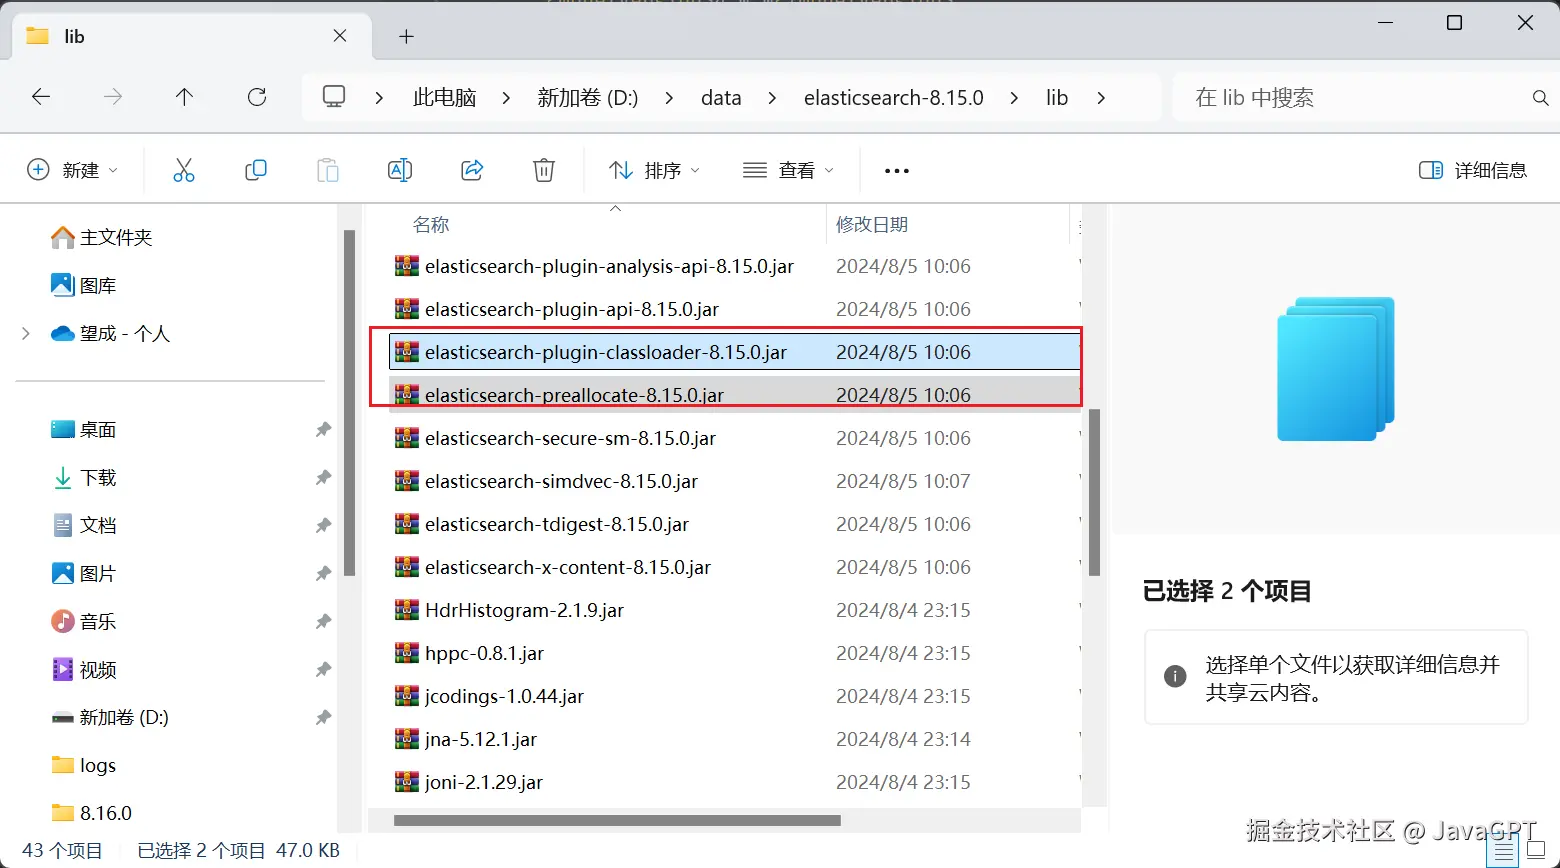Expand chevron after 此电脑 in address bar
1560x868 pixels.
pos(506,98)
